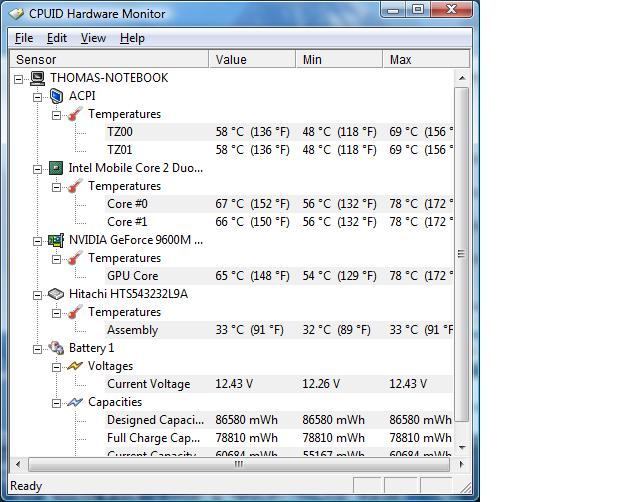The image size is (640, 502).
Task: Click the thermometer icon under NVIDIA GeForce
Action: coord(75,258)
